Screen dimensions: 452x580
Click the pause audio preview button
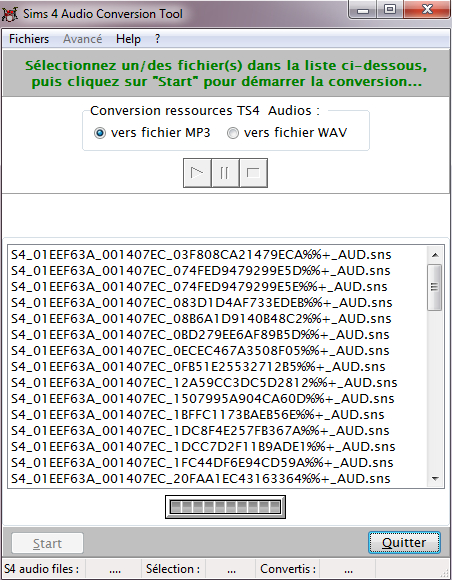coord(225,173)
